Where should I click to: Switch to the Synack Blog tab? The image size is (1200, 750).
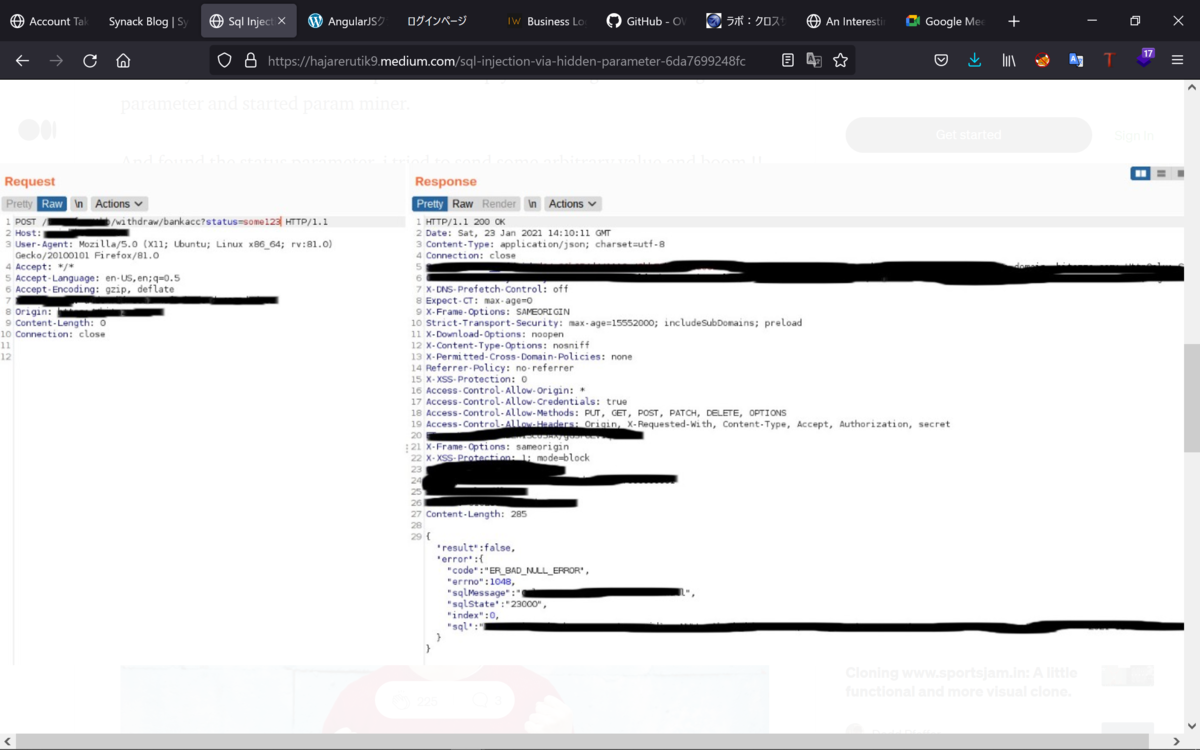click(x=148, y=21)
